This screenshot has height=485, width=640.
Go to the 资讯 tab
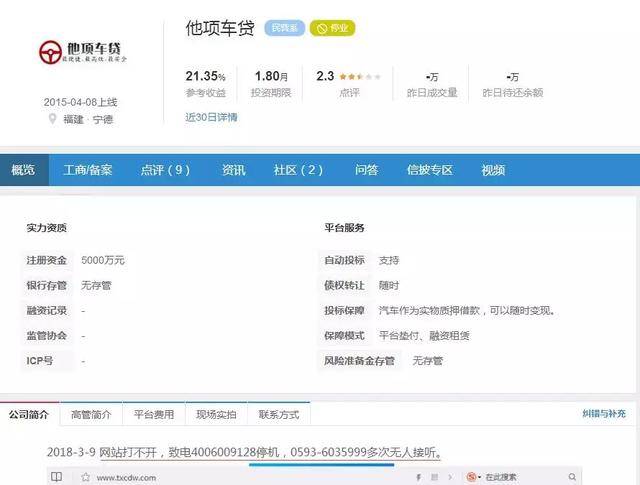[233, 170]
